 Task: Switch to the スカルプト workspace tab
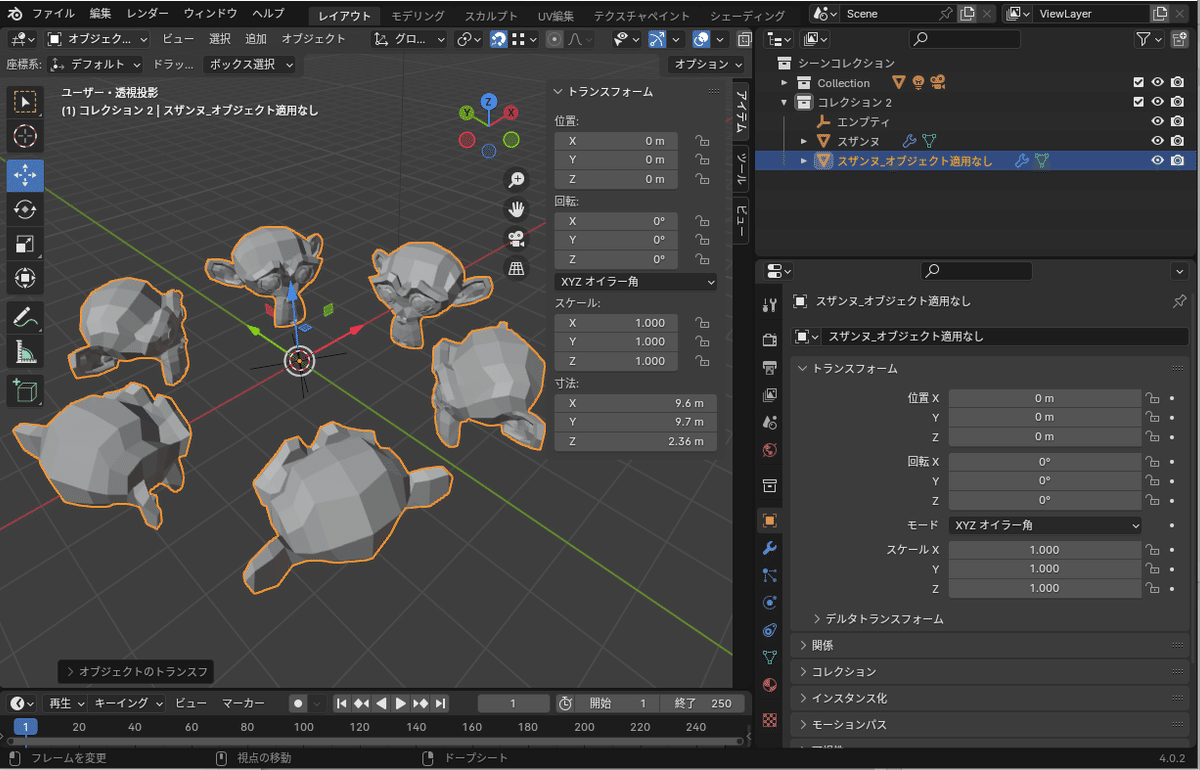point(491,16)
